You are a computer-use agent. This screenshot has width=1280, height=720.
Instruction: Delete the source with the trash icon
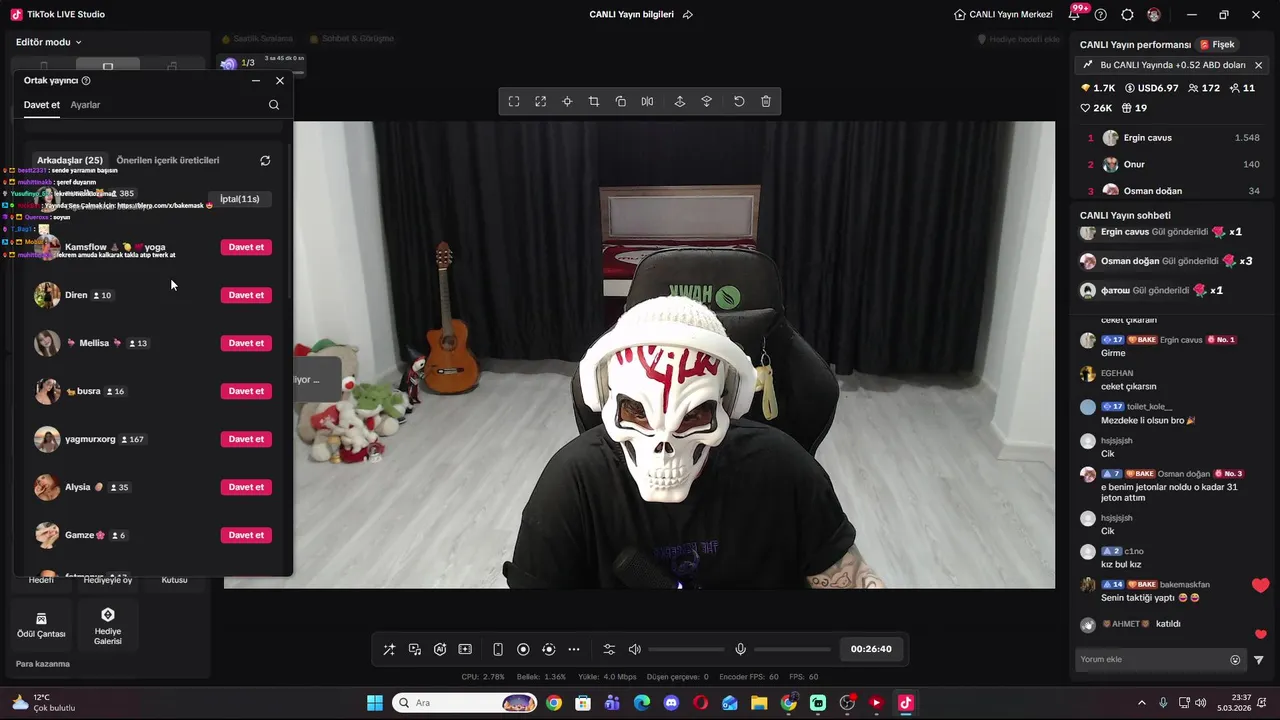pos(766,101)
